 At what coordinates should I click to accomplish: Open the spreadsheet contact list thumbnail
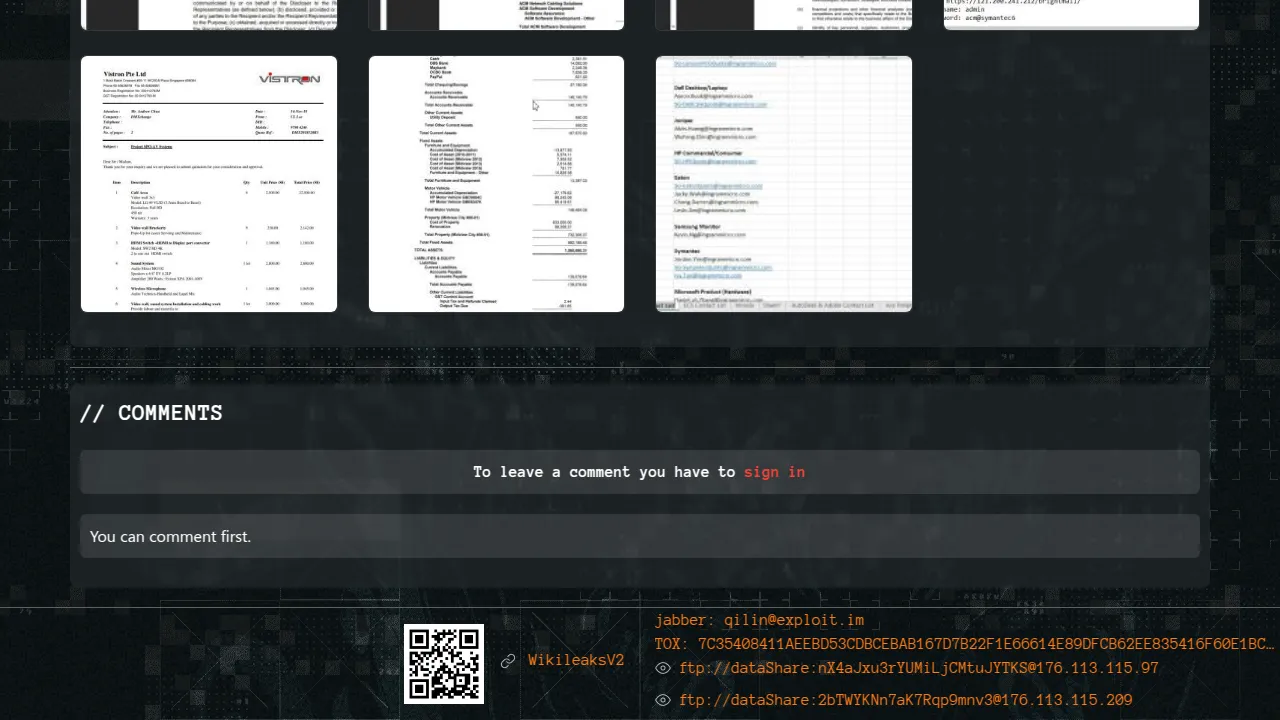click(784, 184)
